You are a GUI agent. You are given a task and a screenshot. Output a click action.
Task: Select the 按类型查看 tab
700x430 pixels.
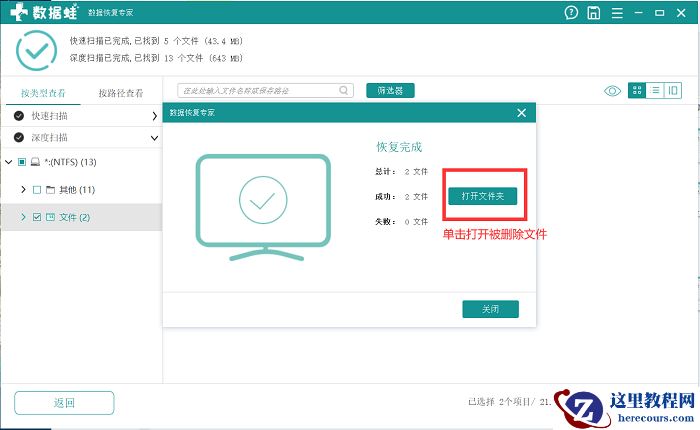[x=43, y=93]
